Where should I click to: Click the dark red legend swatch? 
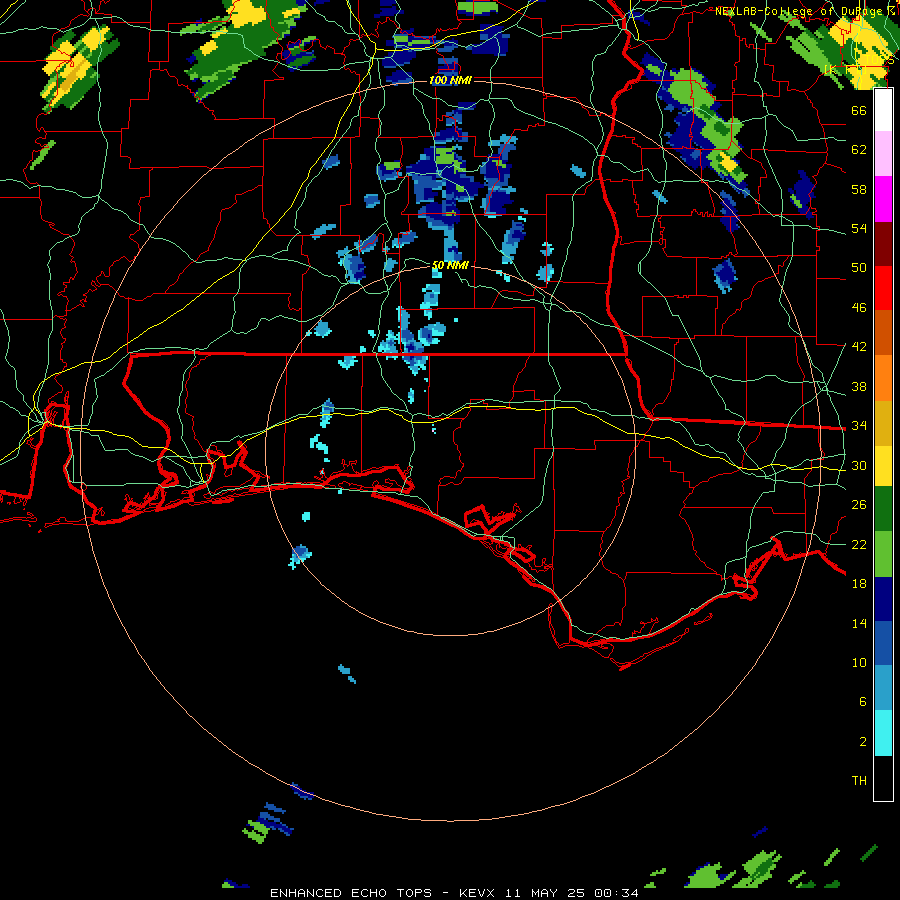[x=883, y=243]
